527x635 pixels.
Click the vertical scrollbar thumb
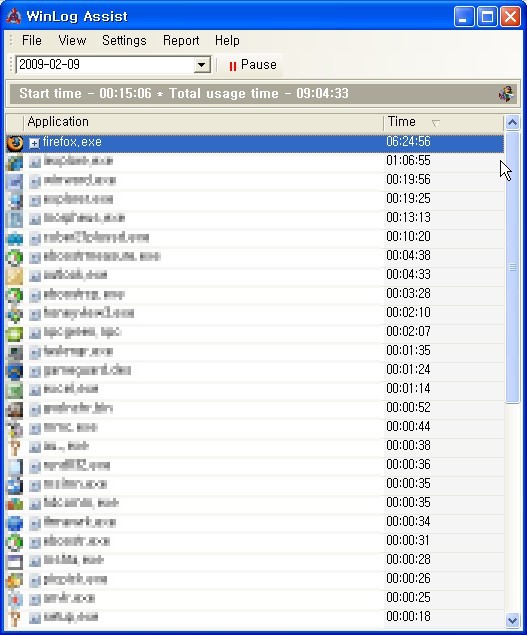pos(512,267)
